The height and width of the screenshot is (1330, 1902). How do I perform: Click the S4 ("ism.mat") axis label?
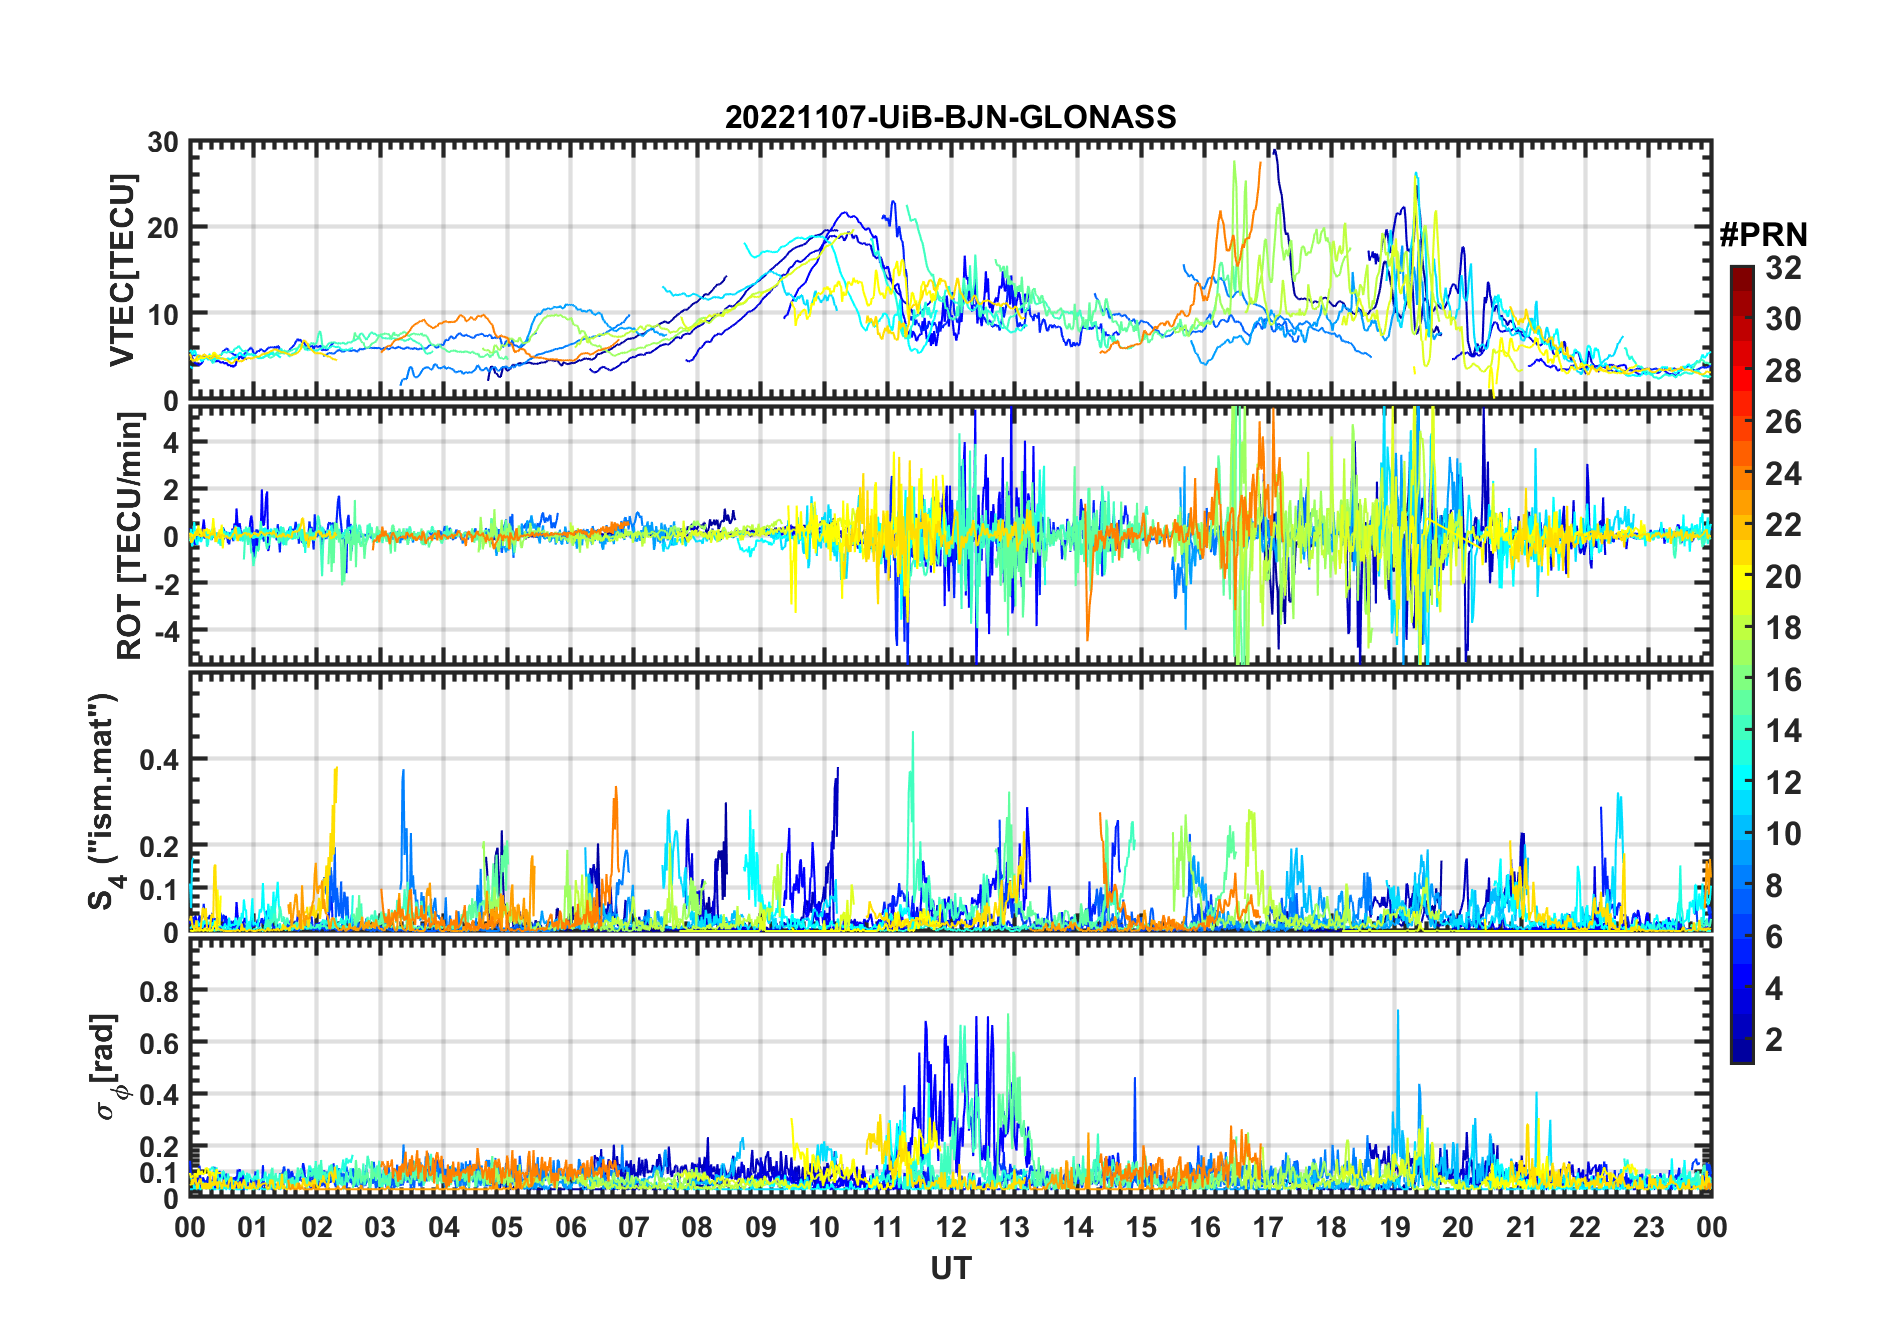[x=102, y=802]
